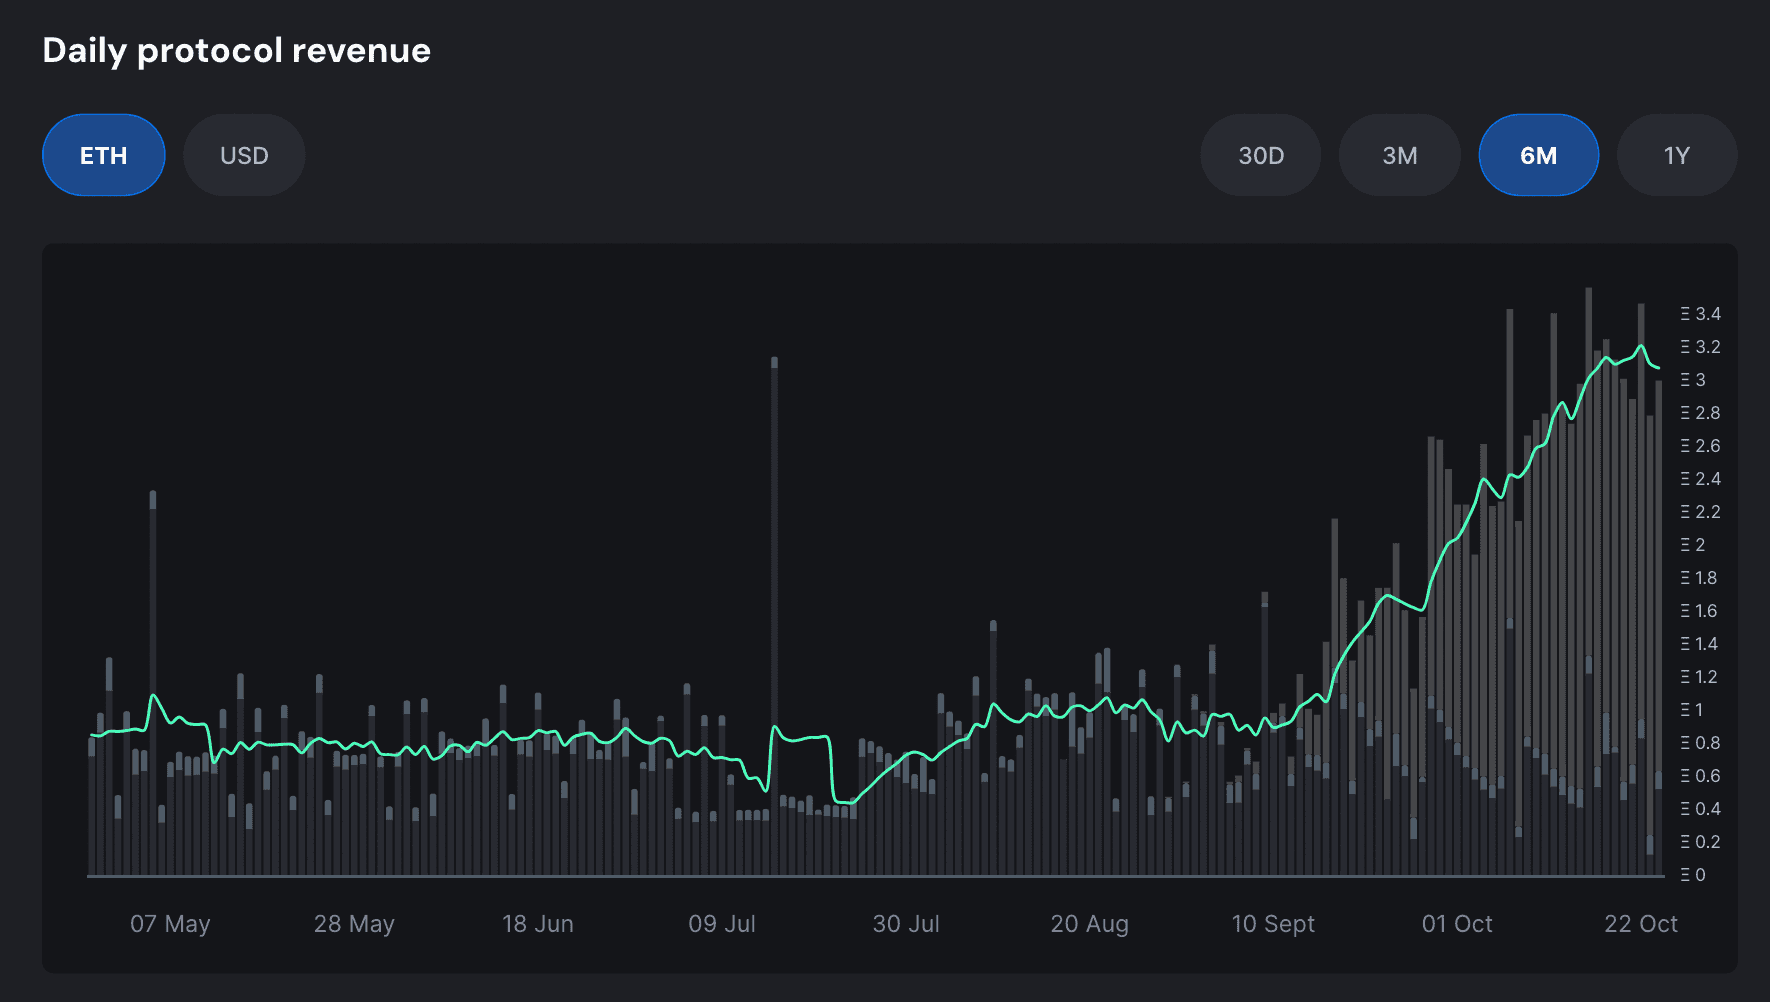Screen dimensions: 1770x1002
Task: Switch to the 1Y time range
Action: (1677, 155)
